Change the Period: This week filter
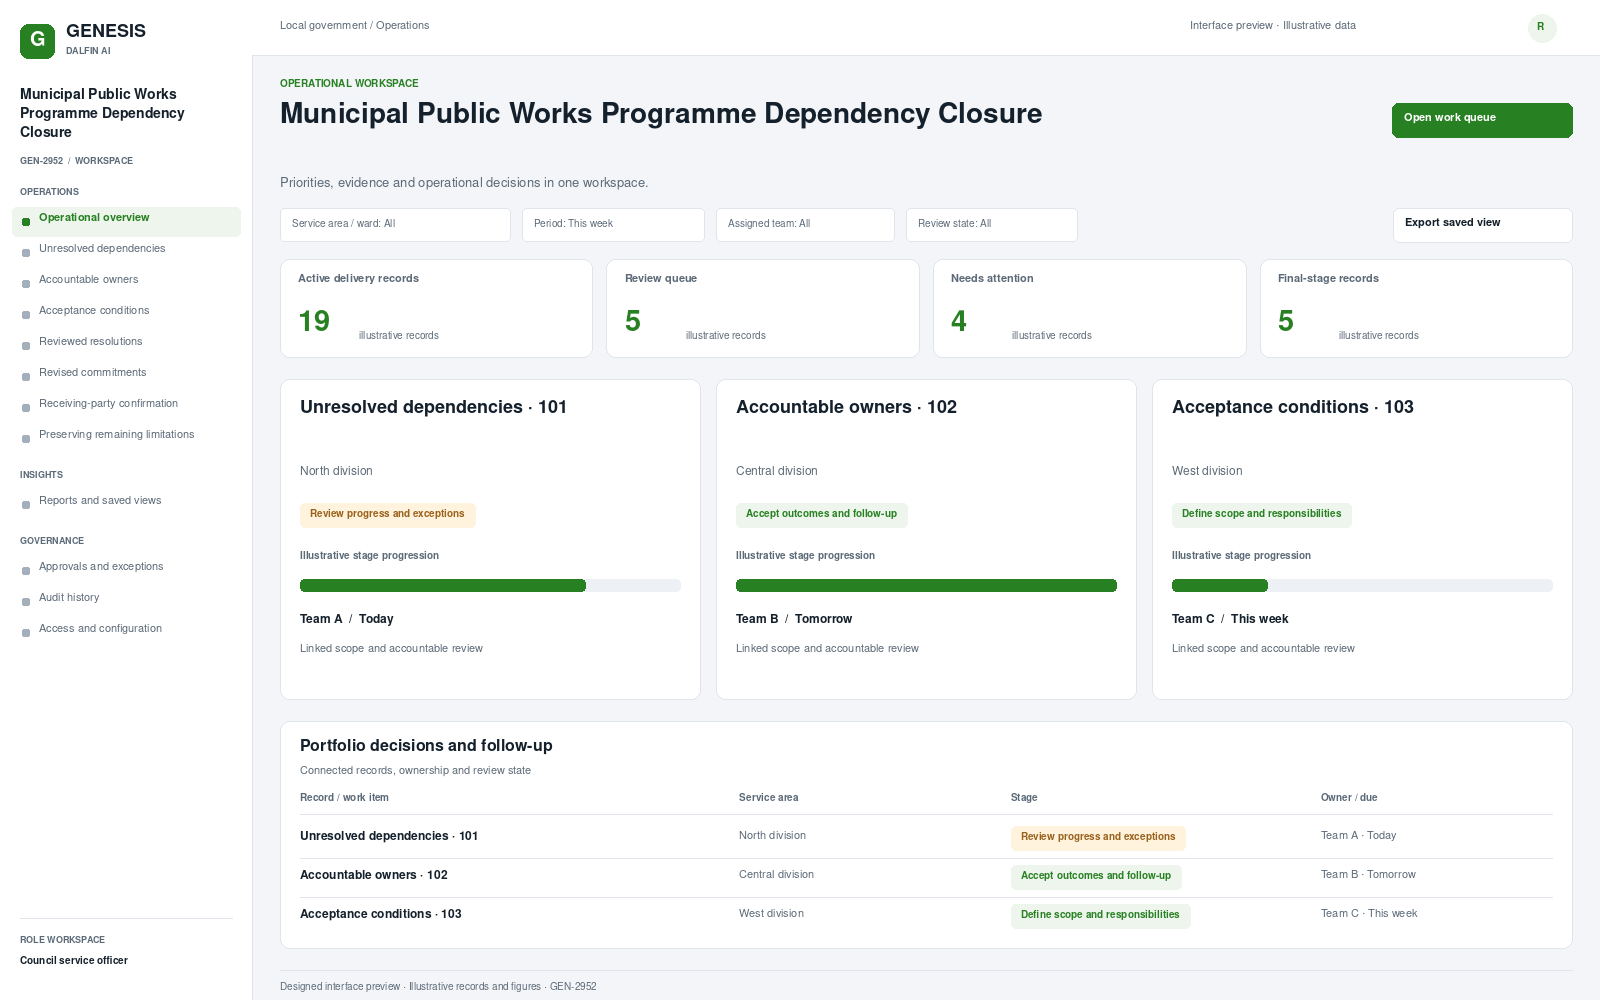The height and width of the screenshot is (1000, 1600). pyautogui.click(x=613, y=225)
